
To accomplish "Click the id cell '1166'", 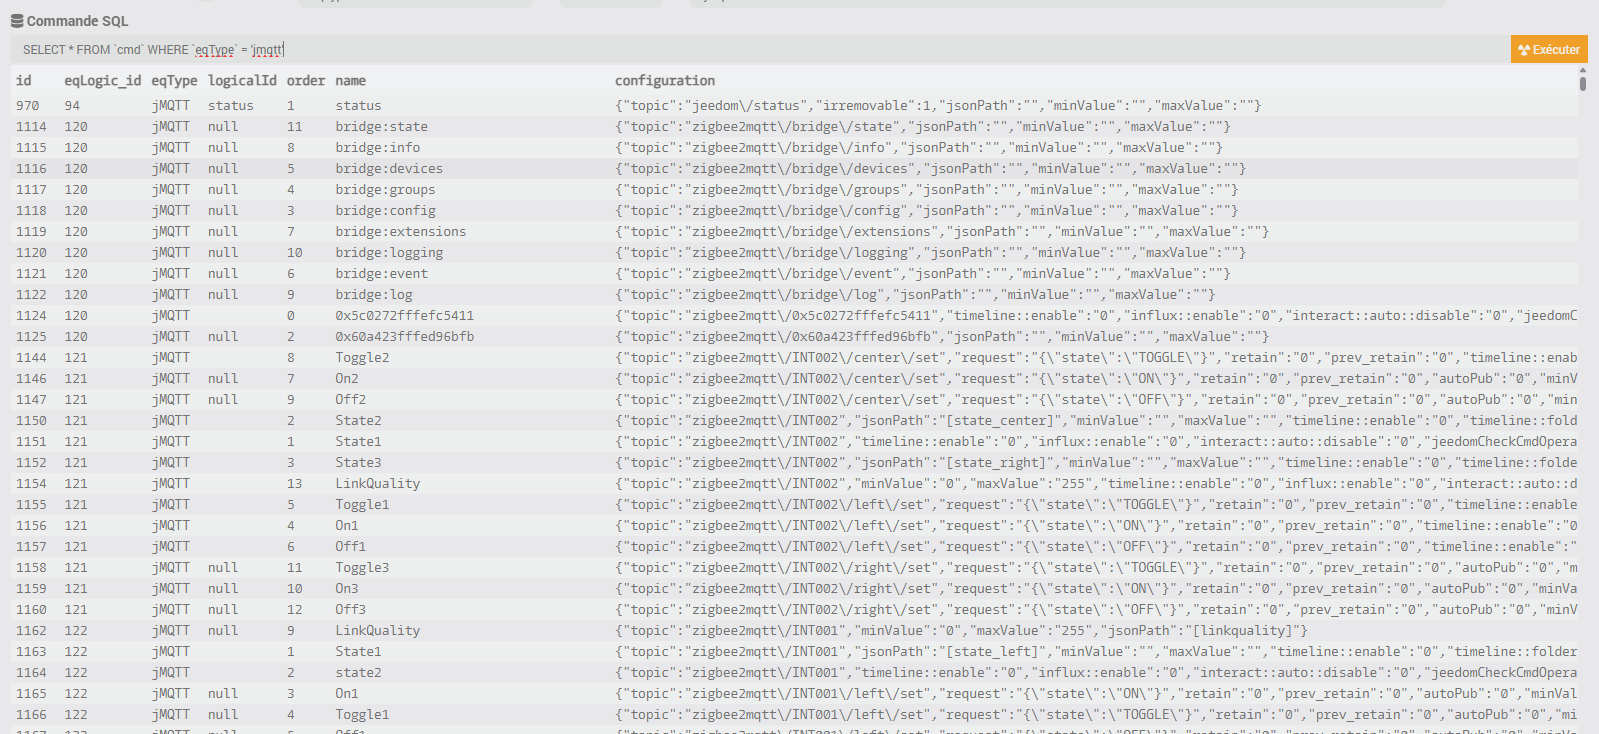I will click(x=31, y=715).
